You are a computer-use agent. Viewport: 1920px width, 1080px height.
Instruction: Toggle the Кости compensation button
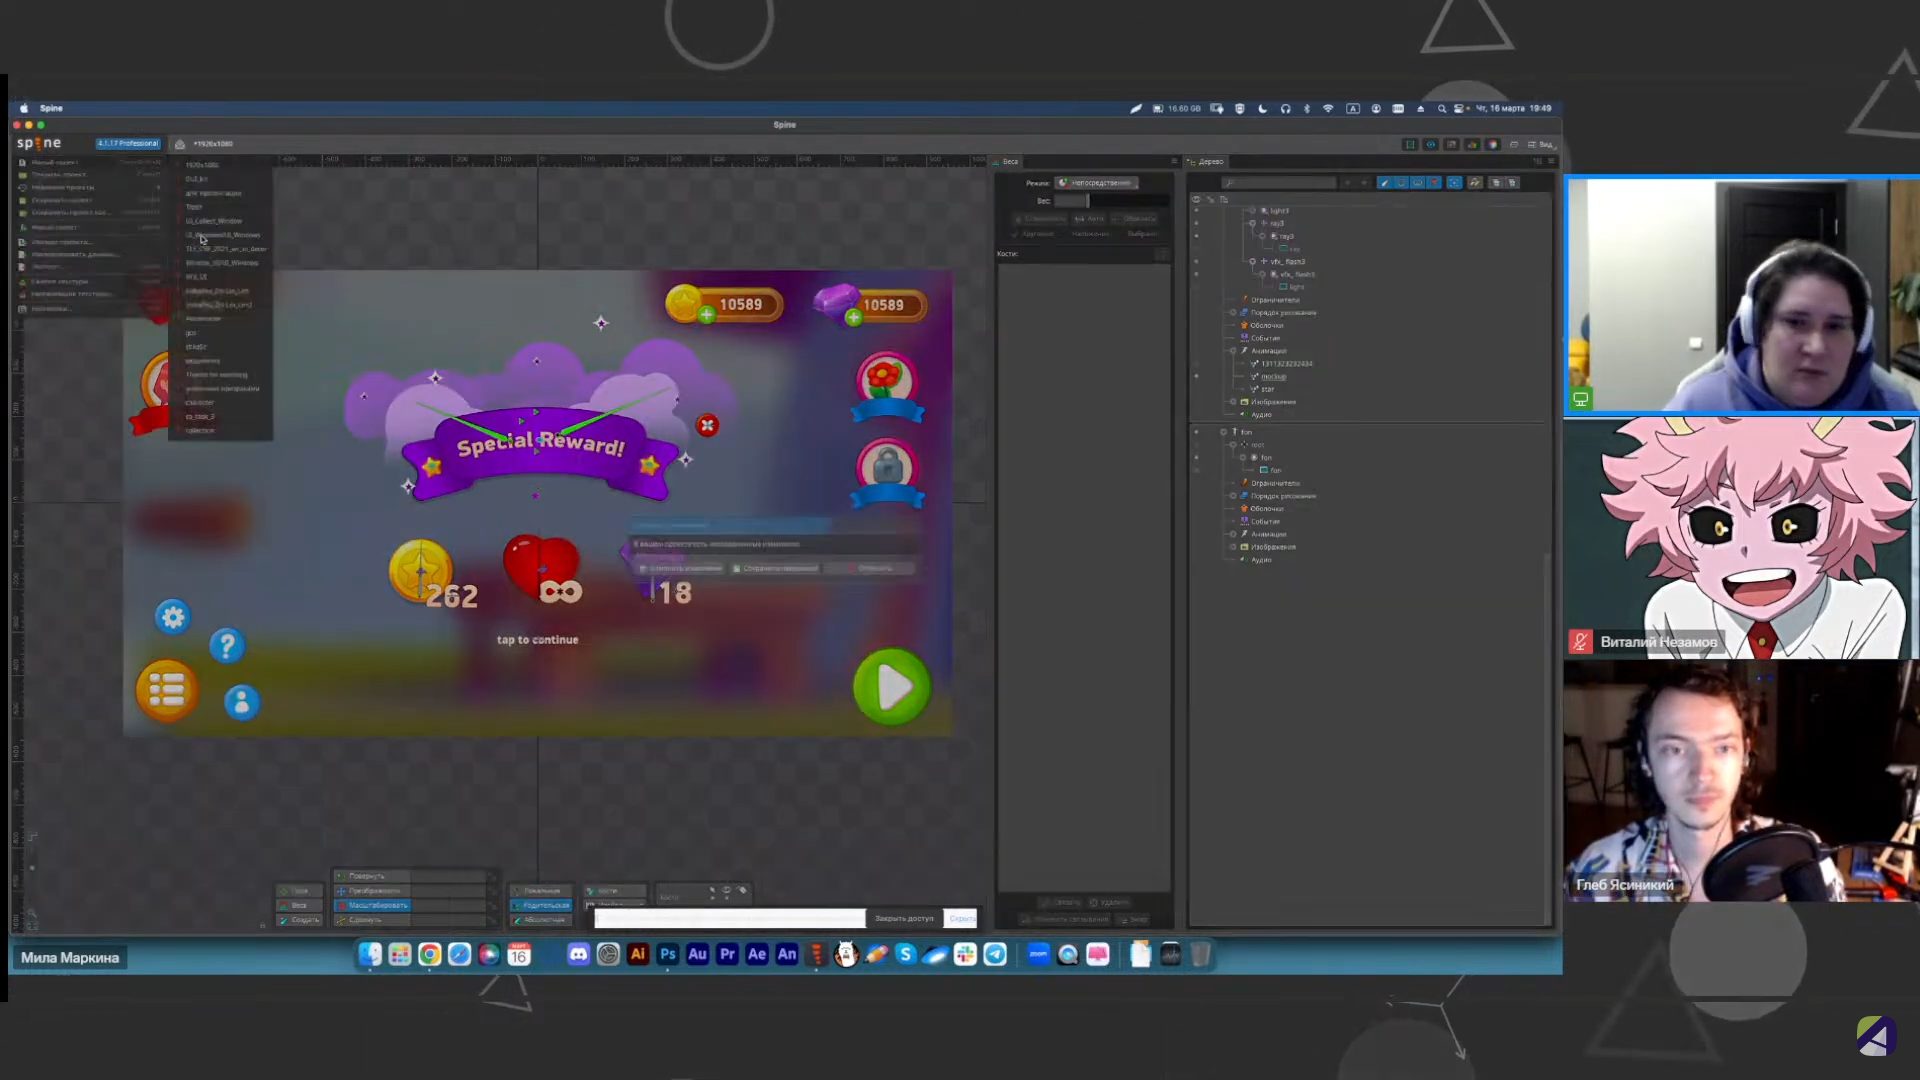(615, 891)
